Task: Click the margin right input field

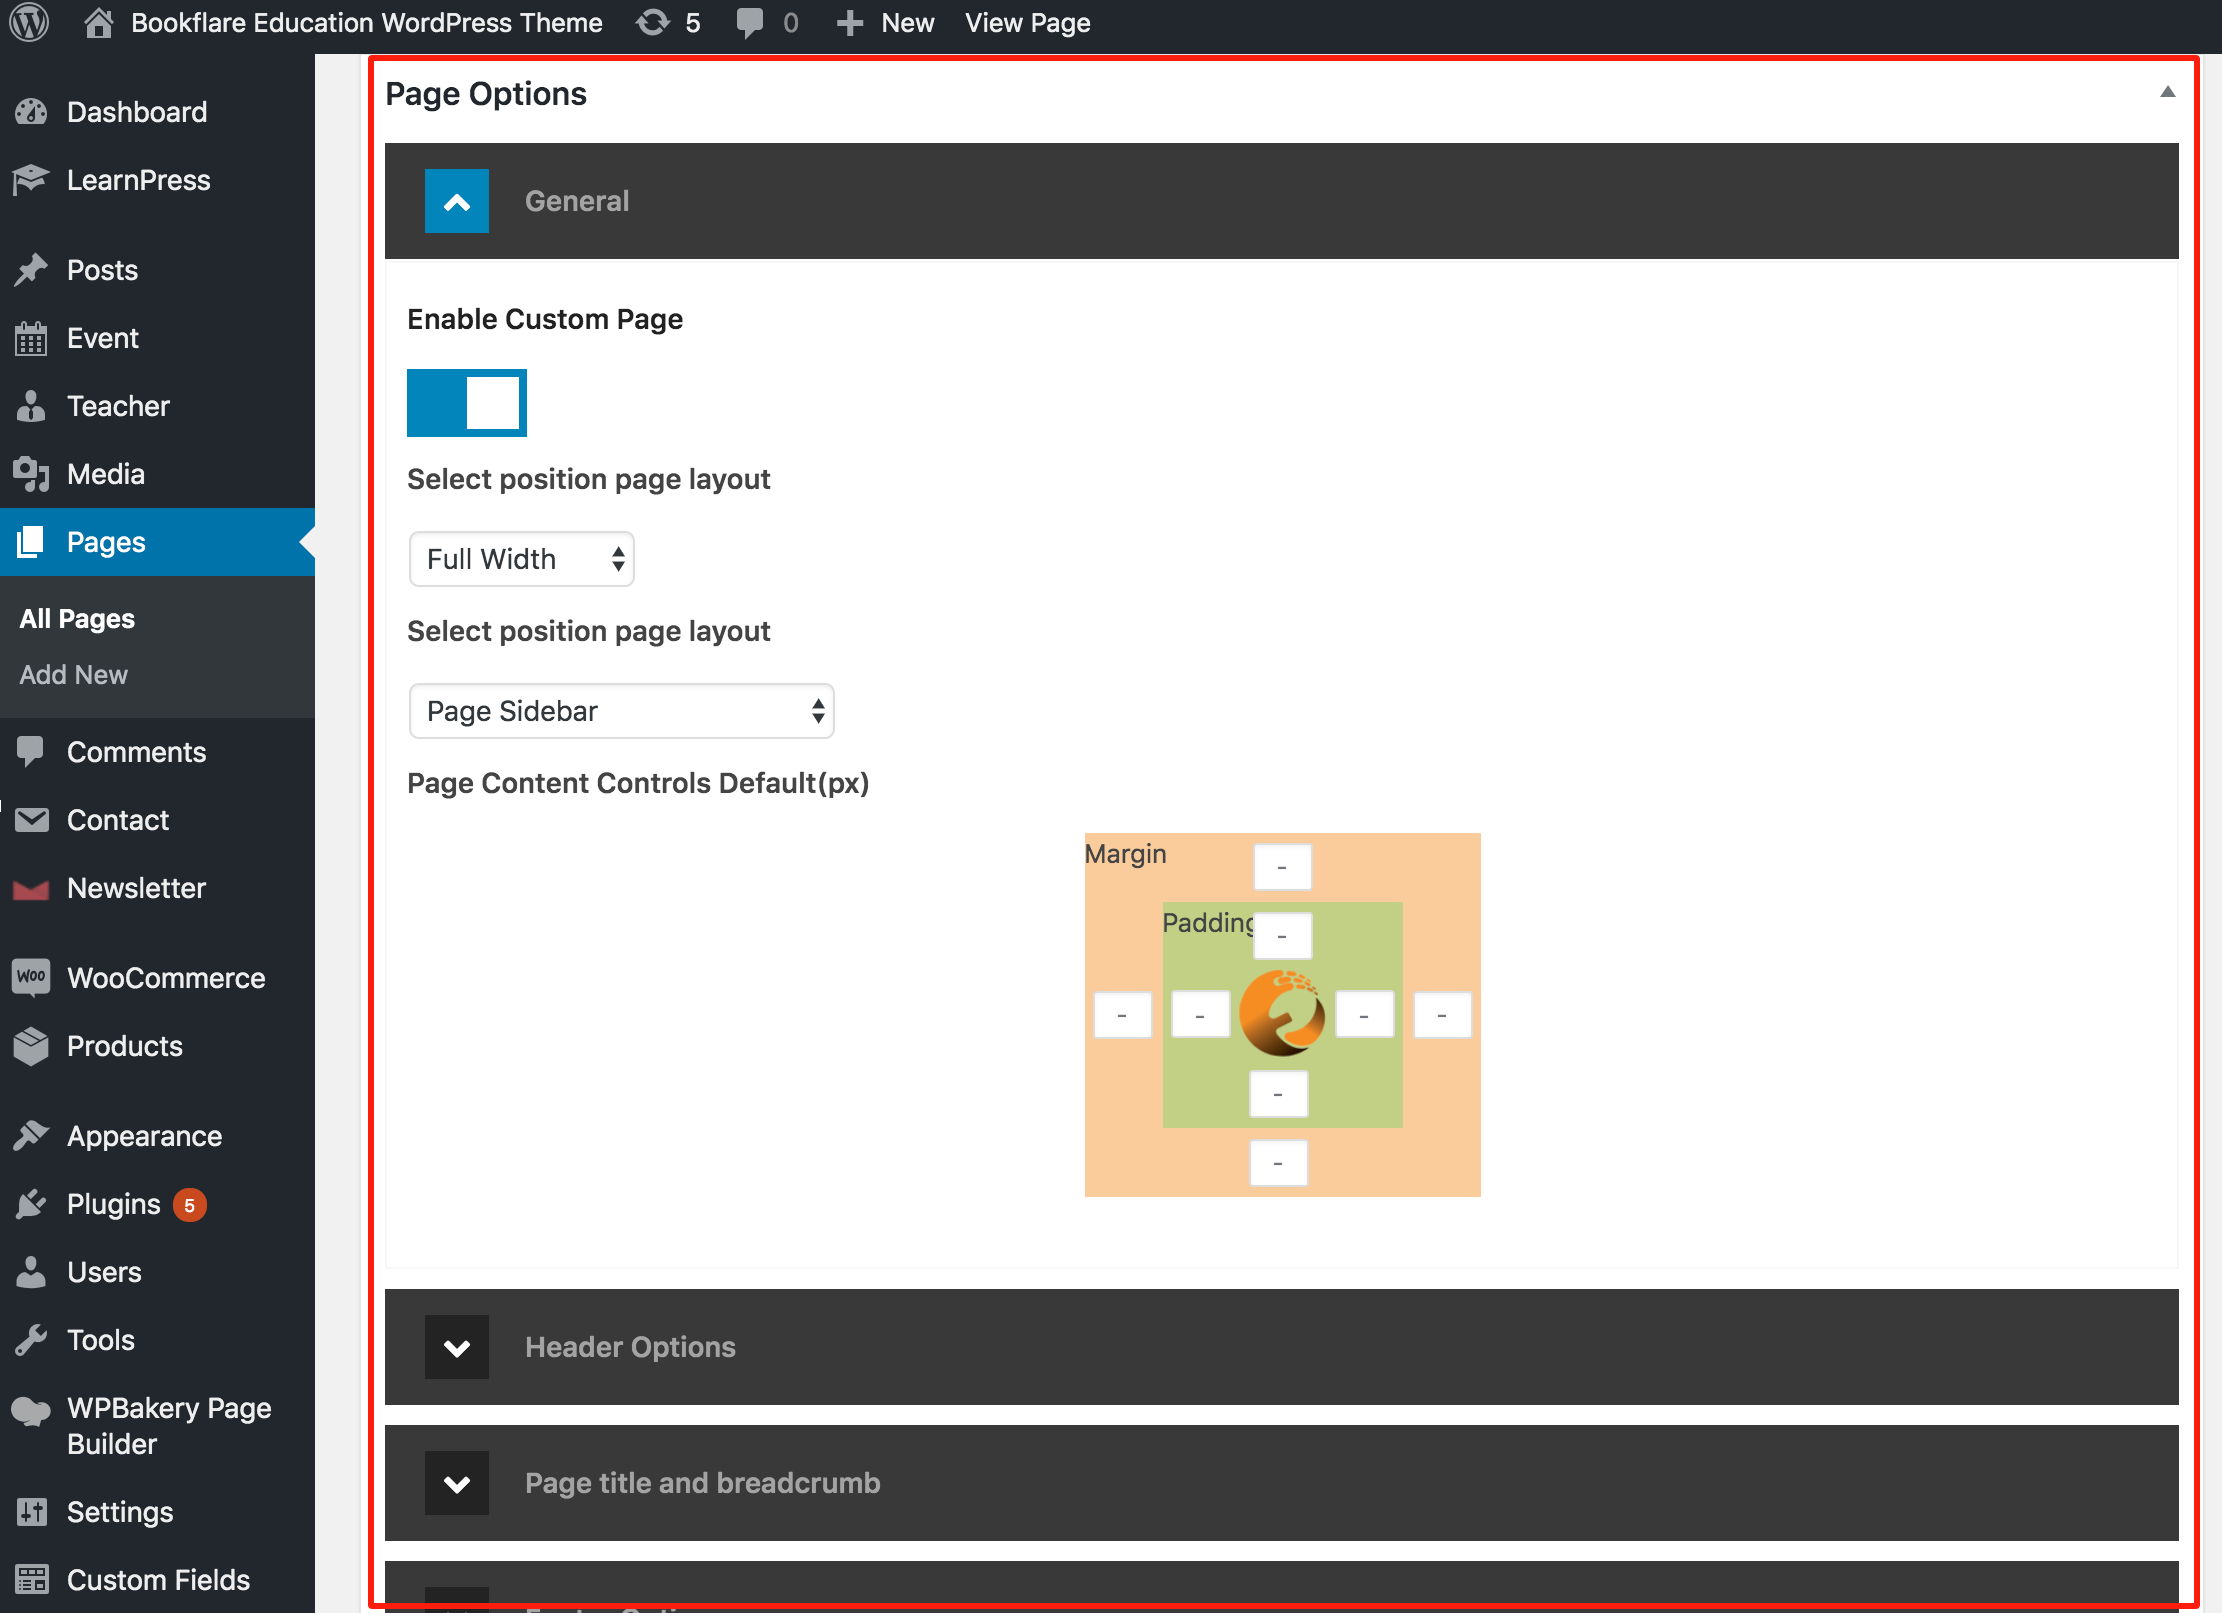Action: tap(1442, 1015)
